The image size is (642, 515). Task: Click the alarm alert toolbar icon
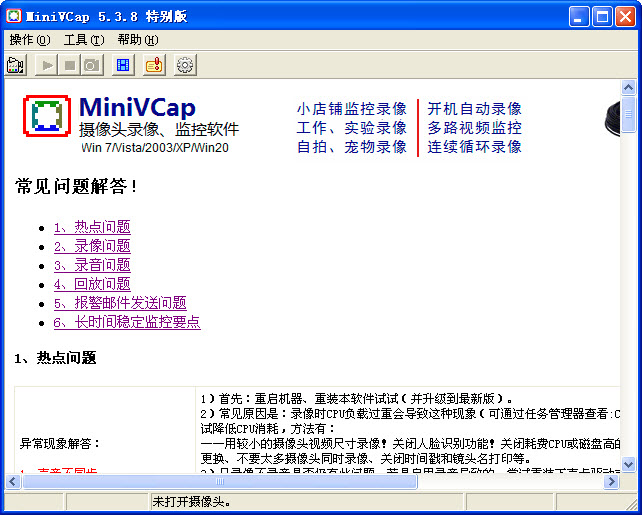[x=154, y=65]
